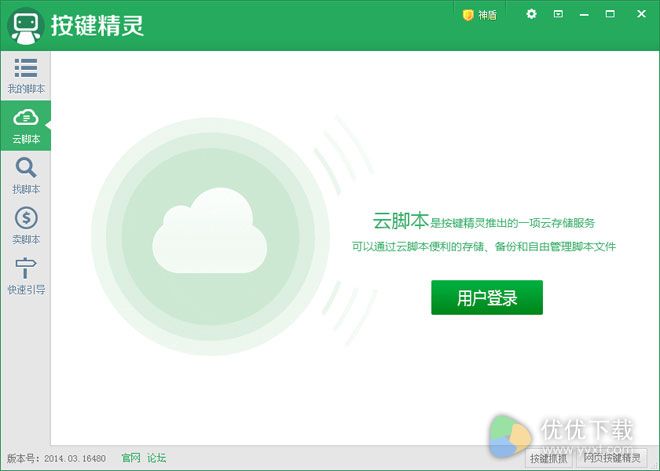Click the 网页按键精灵 button
Screen dimensions: 660x471
pyautogui.click(x=612, y=458)
